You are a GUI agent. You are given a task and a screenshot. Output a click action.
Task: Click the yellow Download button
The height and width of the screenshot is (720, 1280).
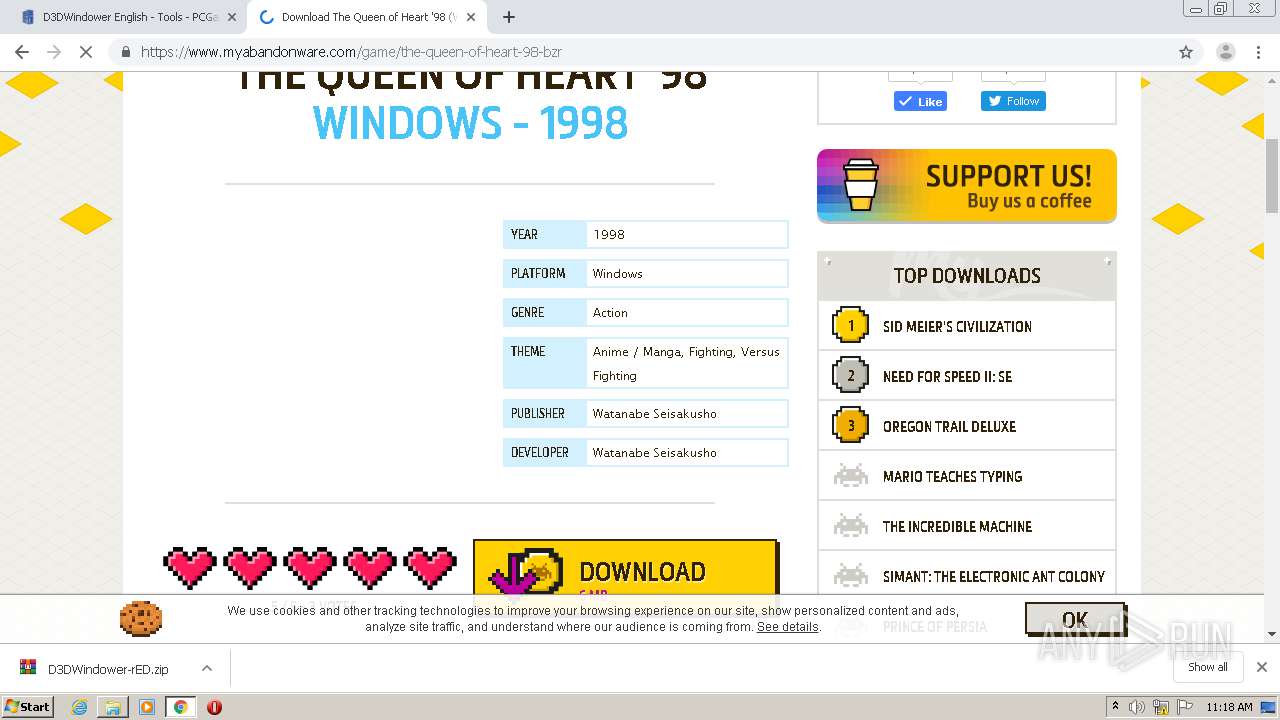pyautogui.click(x=626, y=568)
